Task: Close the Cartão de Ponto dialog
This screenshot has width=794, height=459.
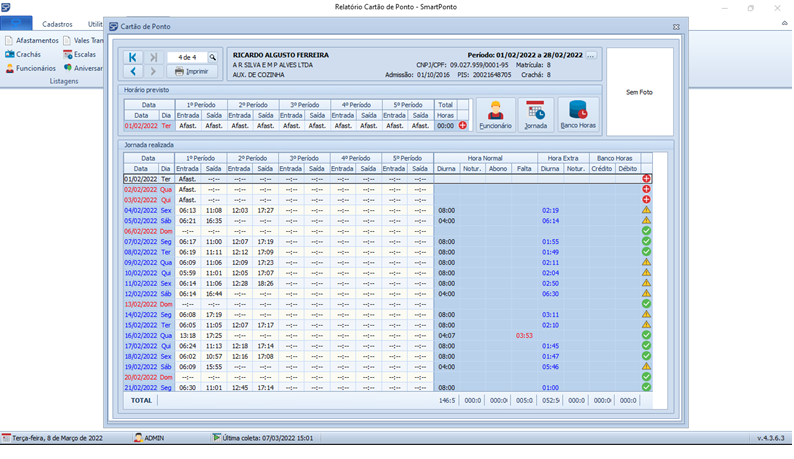Action: tap(676, 27)
